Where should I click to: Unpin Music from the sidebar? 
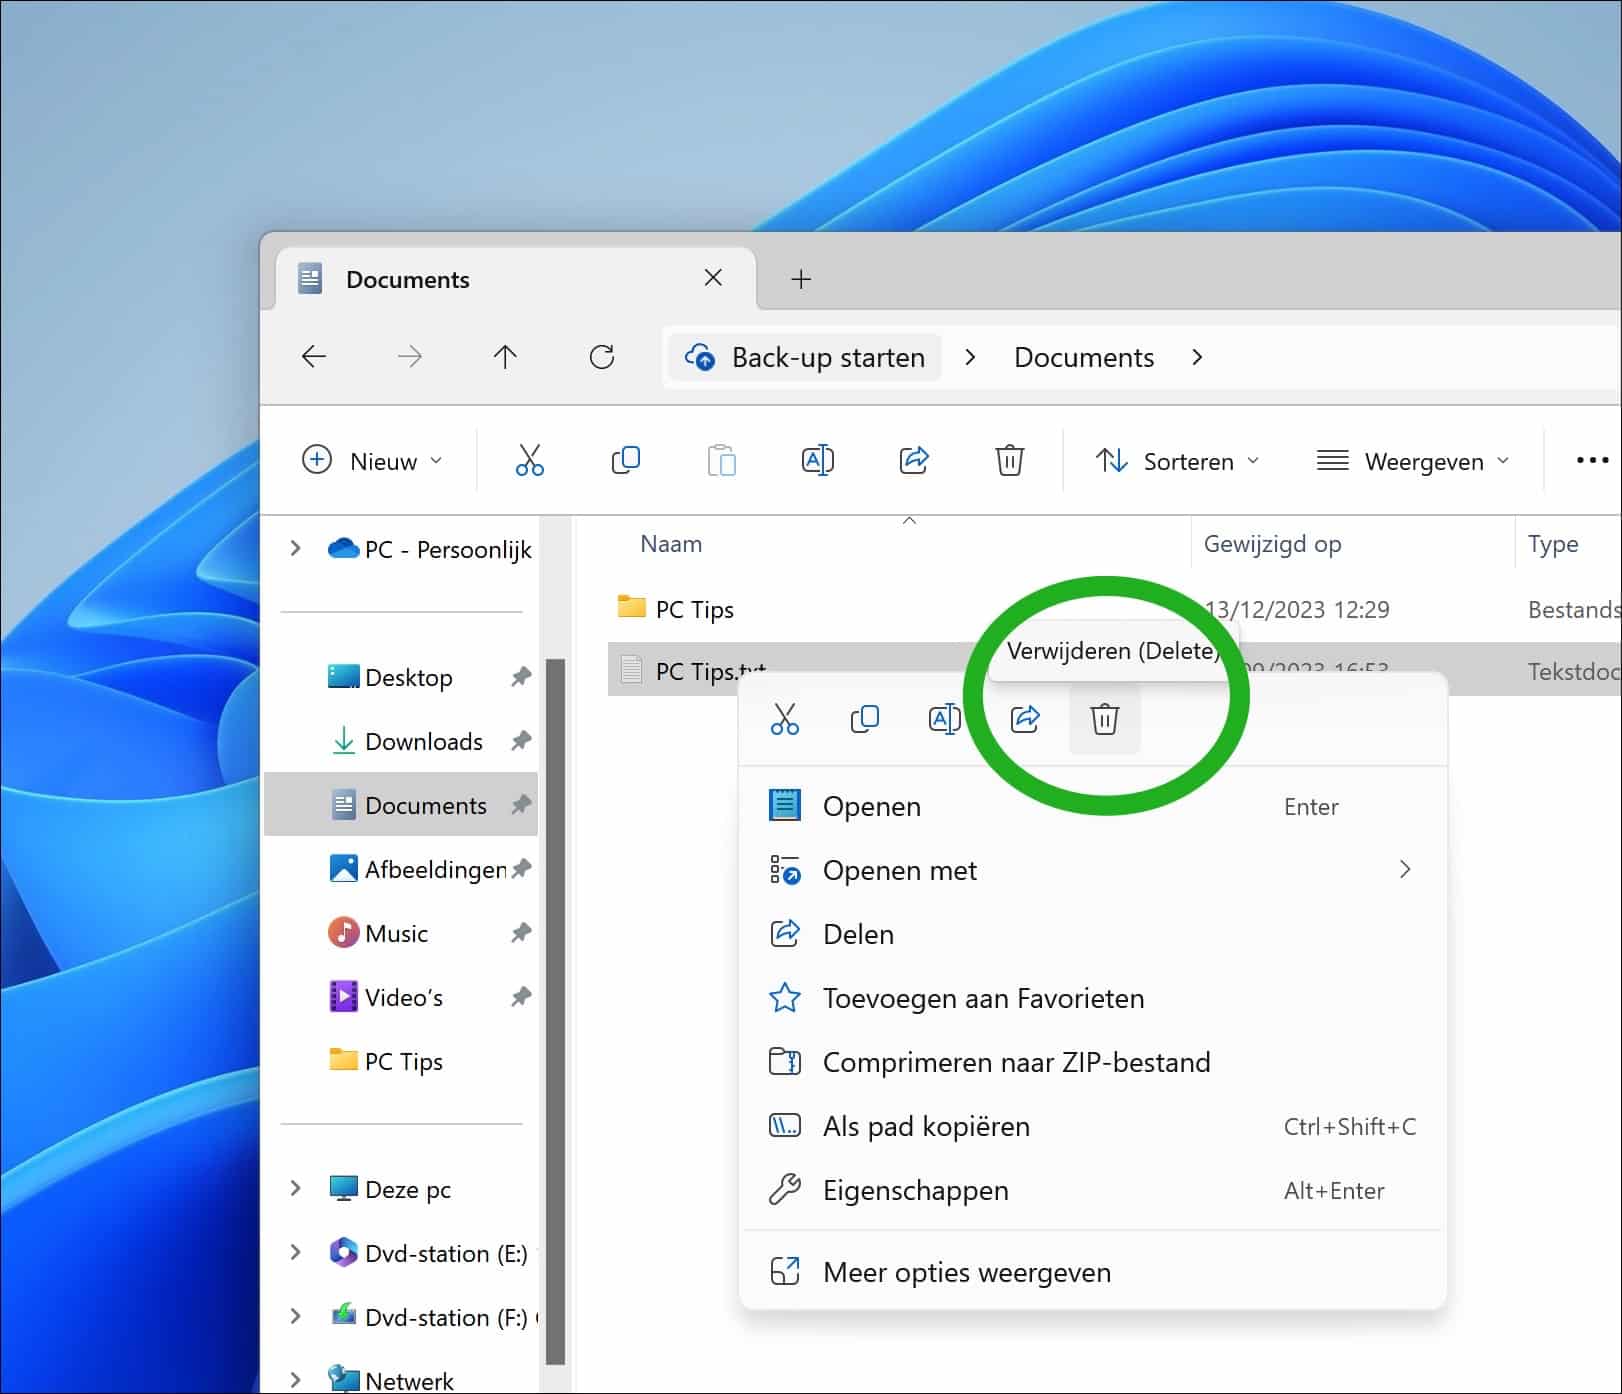coord(521,932)
